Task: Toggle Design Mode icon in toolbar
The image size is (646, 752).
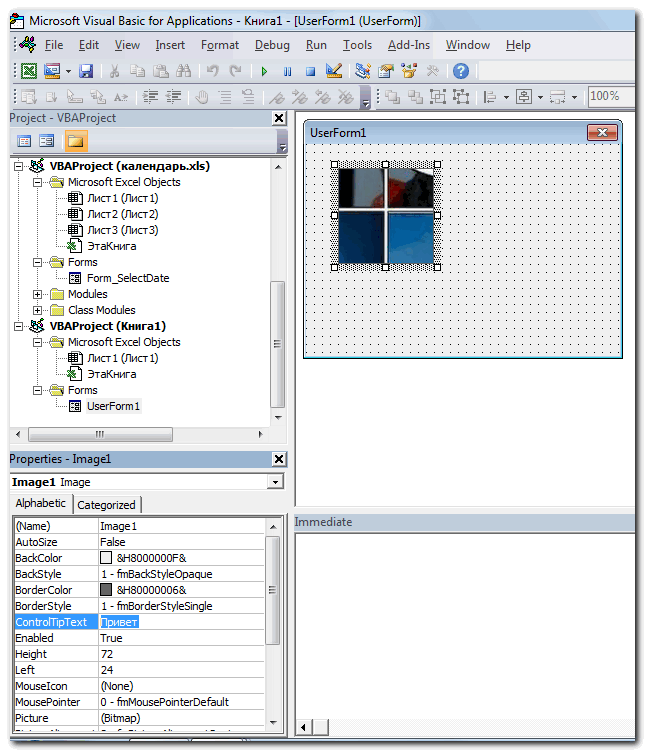Action: 334,71
